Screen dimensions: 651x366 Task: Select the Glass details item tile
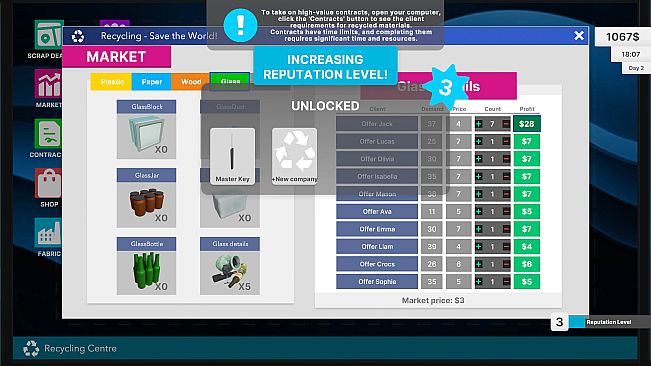(230, 266)
